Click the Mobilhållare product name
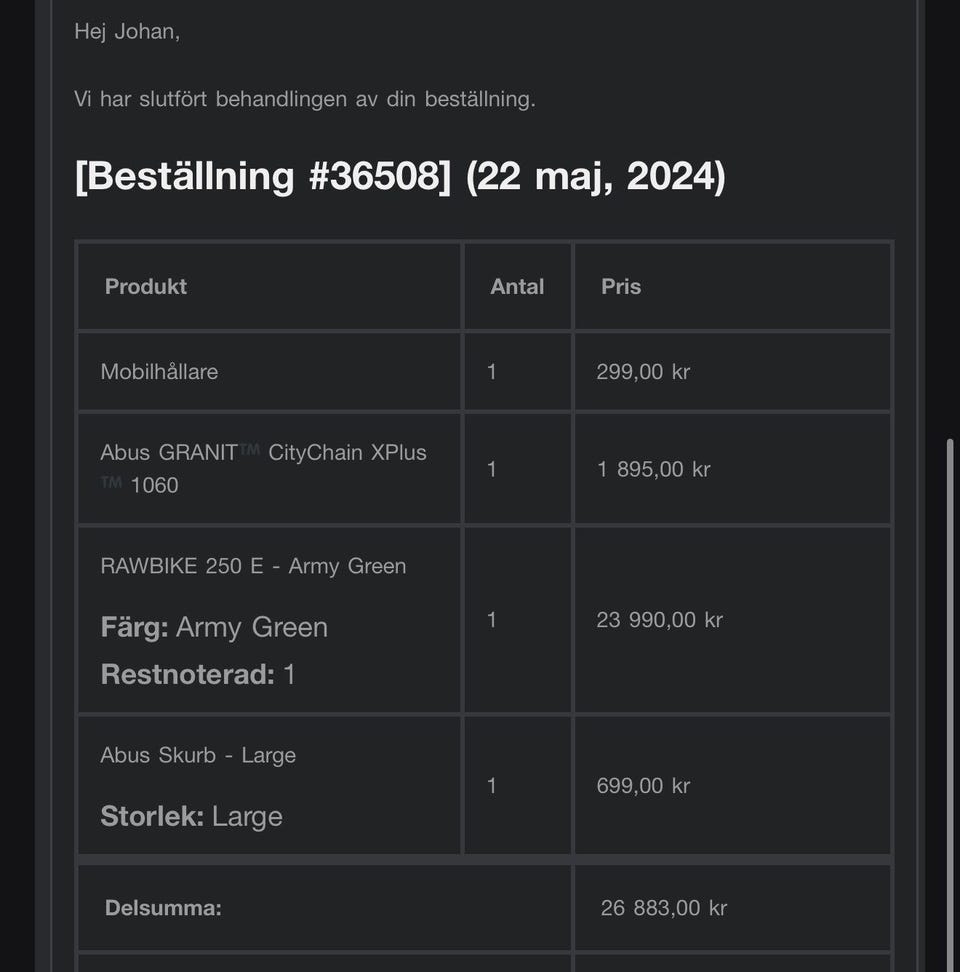Viewport: 960px width, 972px height. (x=159, y=371)
